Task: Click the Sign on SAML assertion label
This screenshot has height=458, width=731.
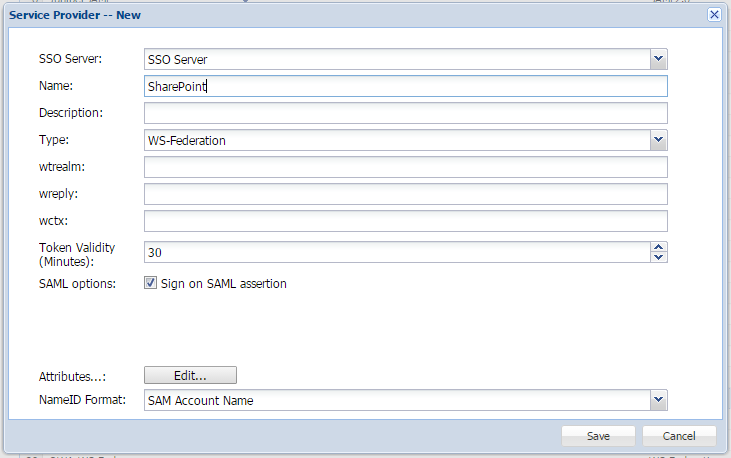Action: coord(224,284)
